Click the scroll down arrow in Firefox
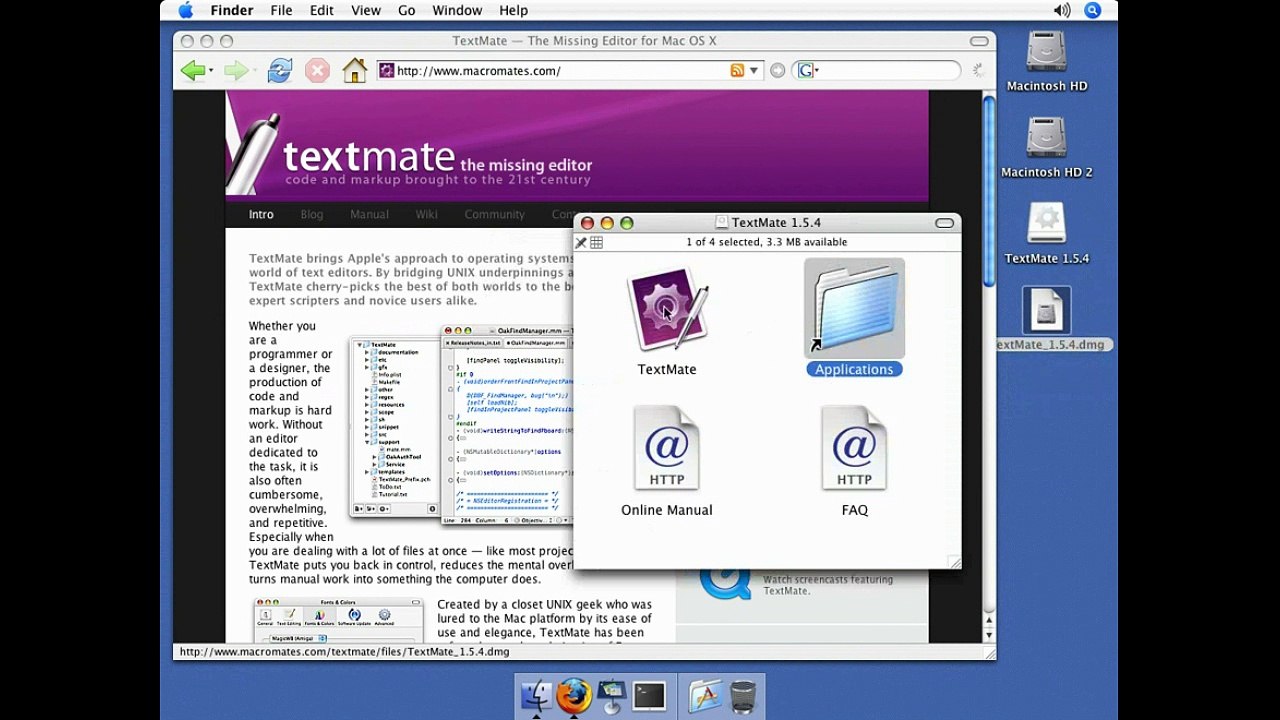 989,635
